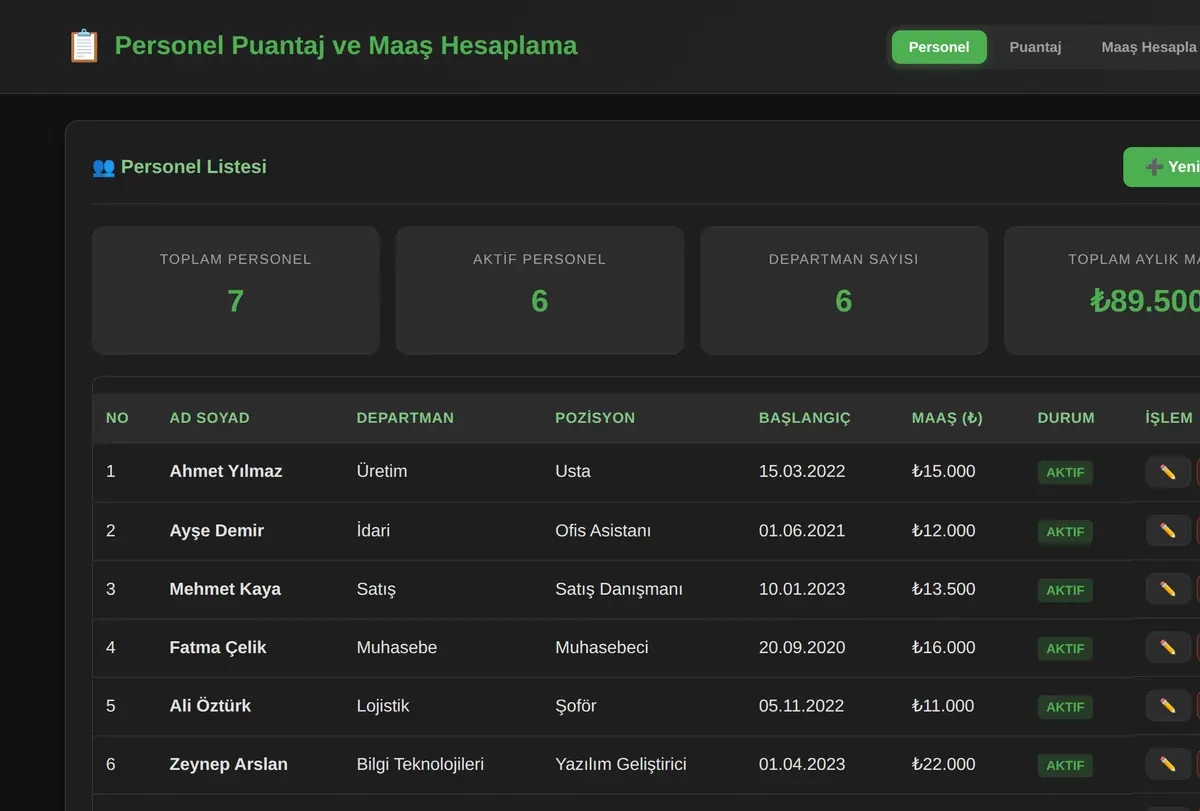
Task: Click the DEPARTMAN column header
Action: (405, 418)
